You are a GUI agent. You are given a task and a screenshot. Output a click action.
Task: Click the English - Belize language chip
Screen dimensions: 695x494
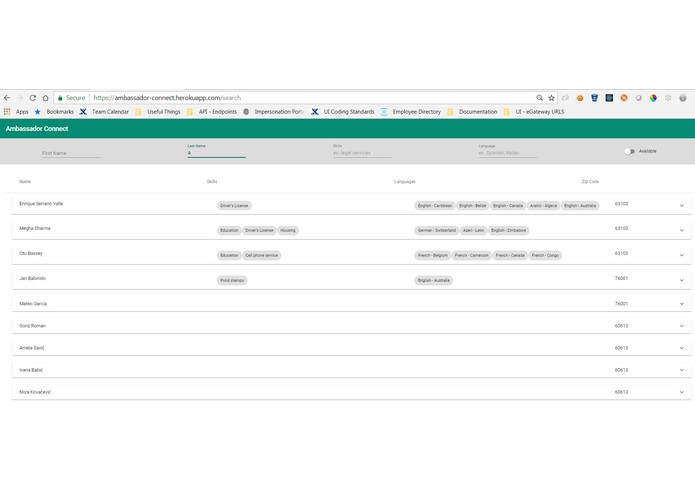click(472, 206)
